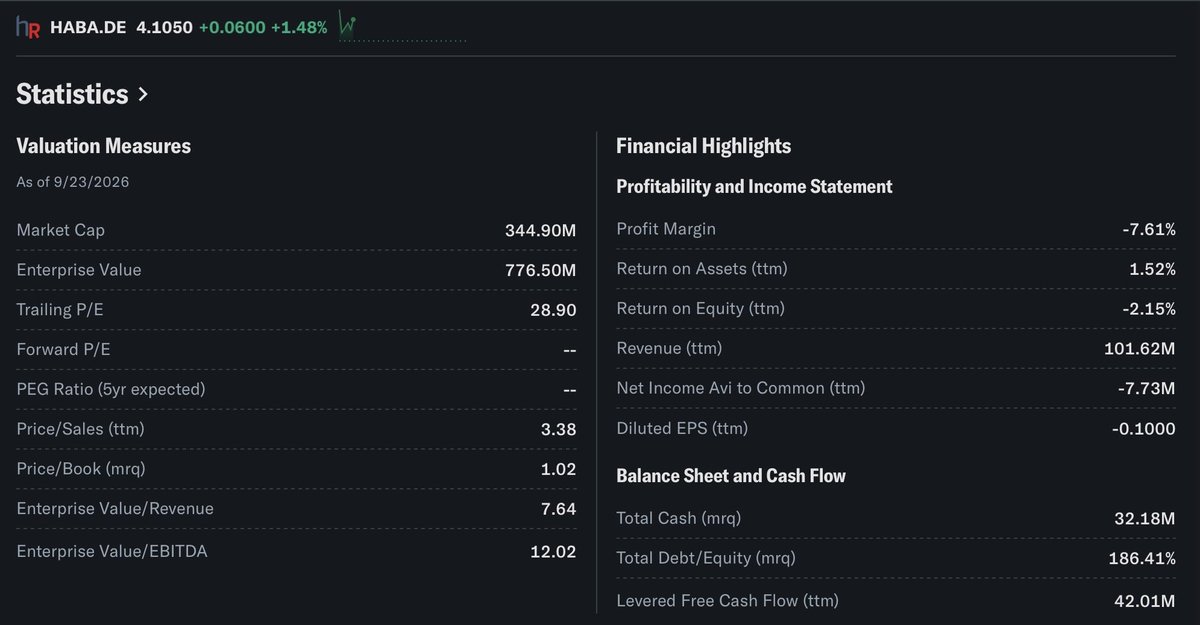The height and width of the screenshot is (625, 1200).
Task: Select the Return on Assets value 1.52%
Action: point(1152,270)
